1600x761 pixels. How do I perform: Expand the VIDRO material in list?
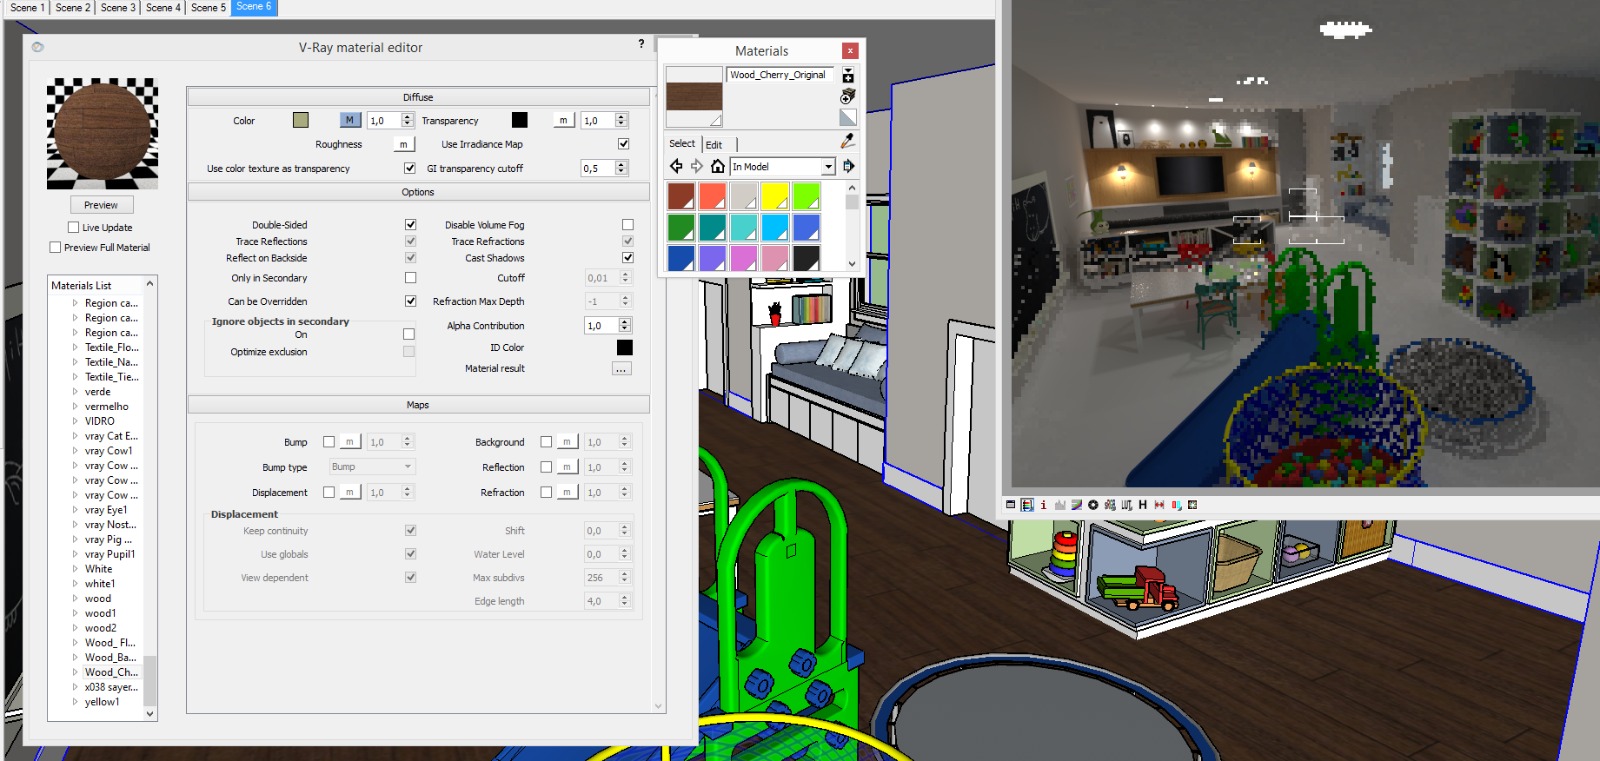(x=75, y=422)
